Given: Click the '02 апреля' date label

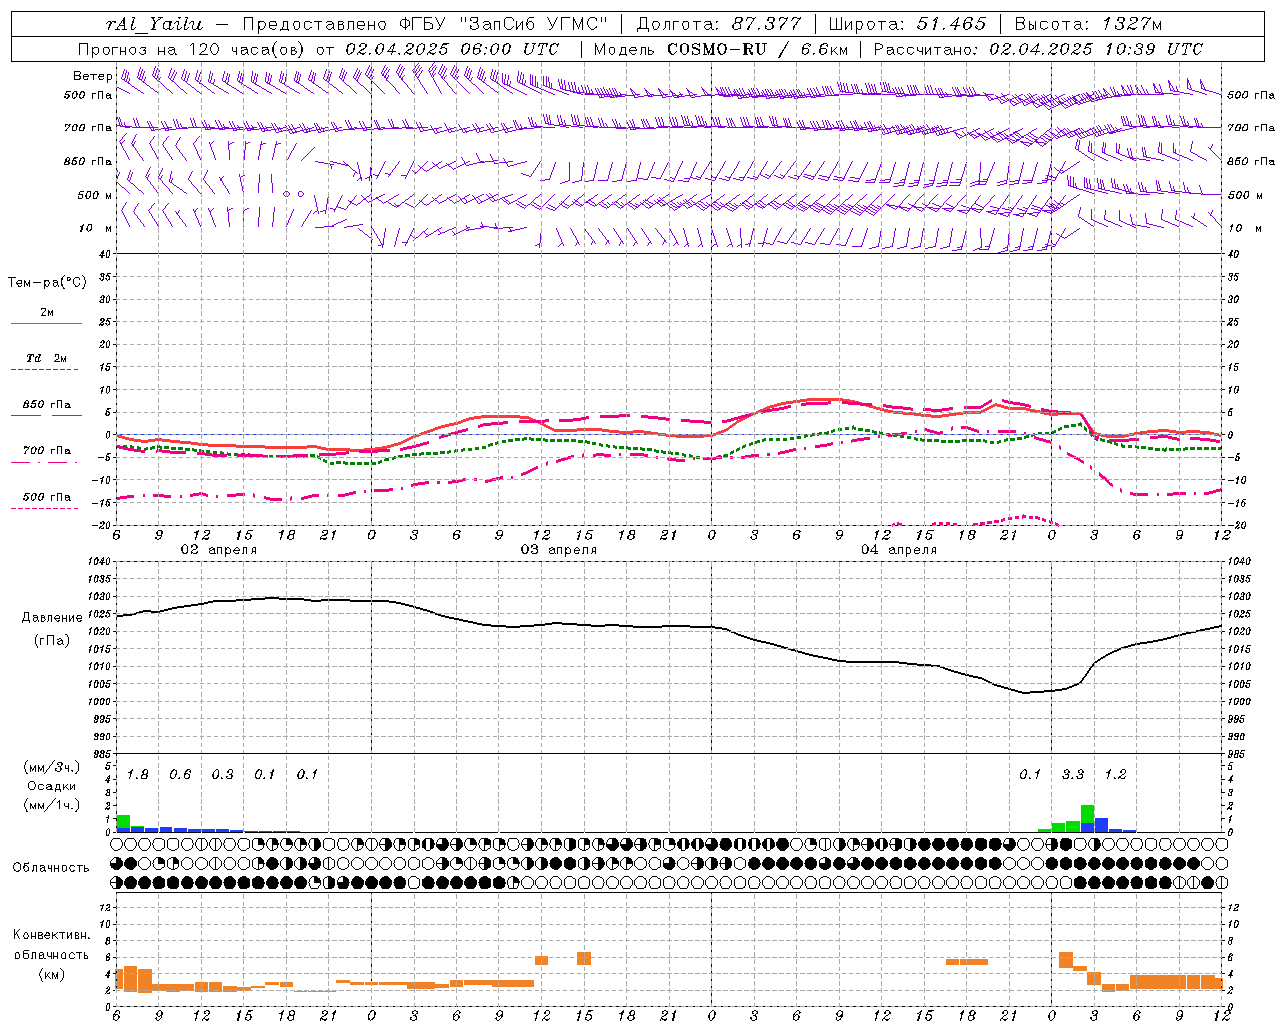Looking at the screenshot, I should tap(218, 550).
